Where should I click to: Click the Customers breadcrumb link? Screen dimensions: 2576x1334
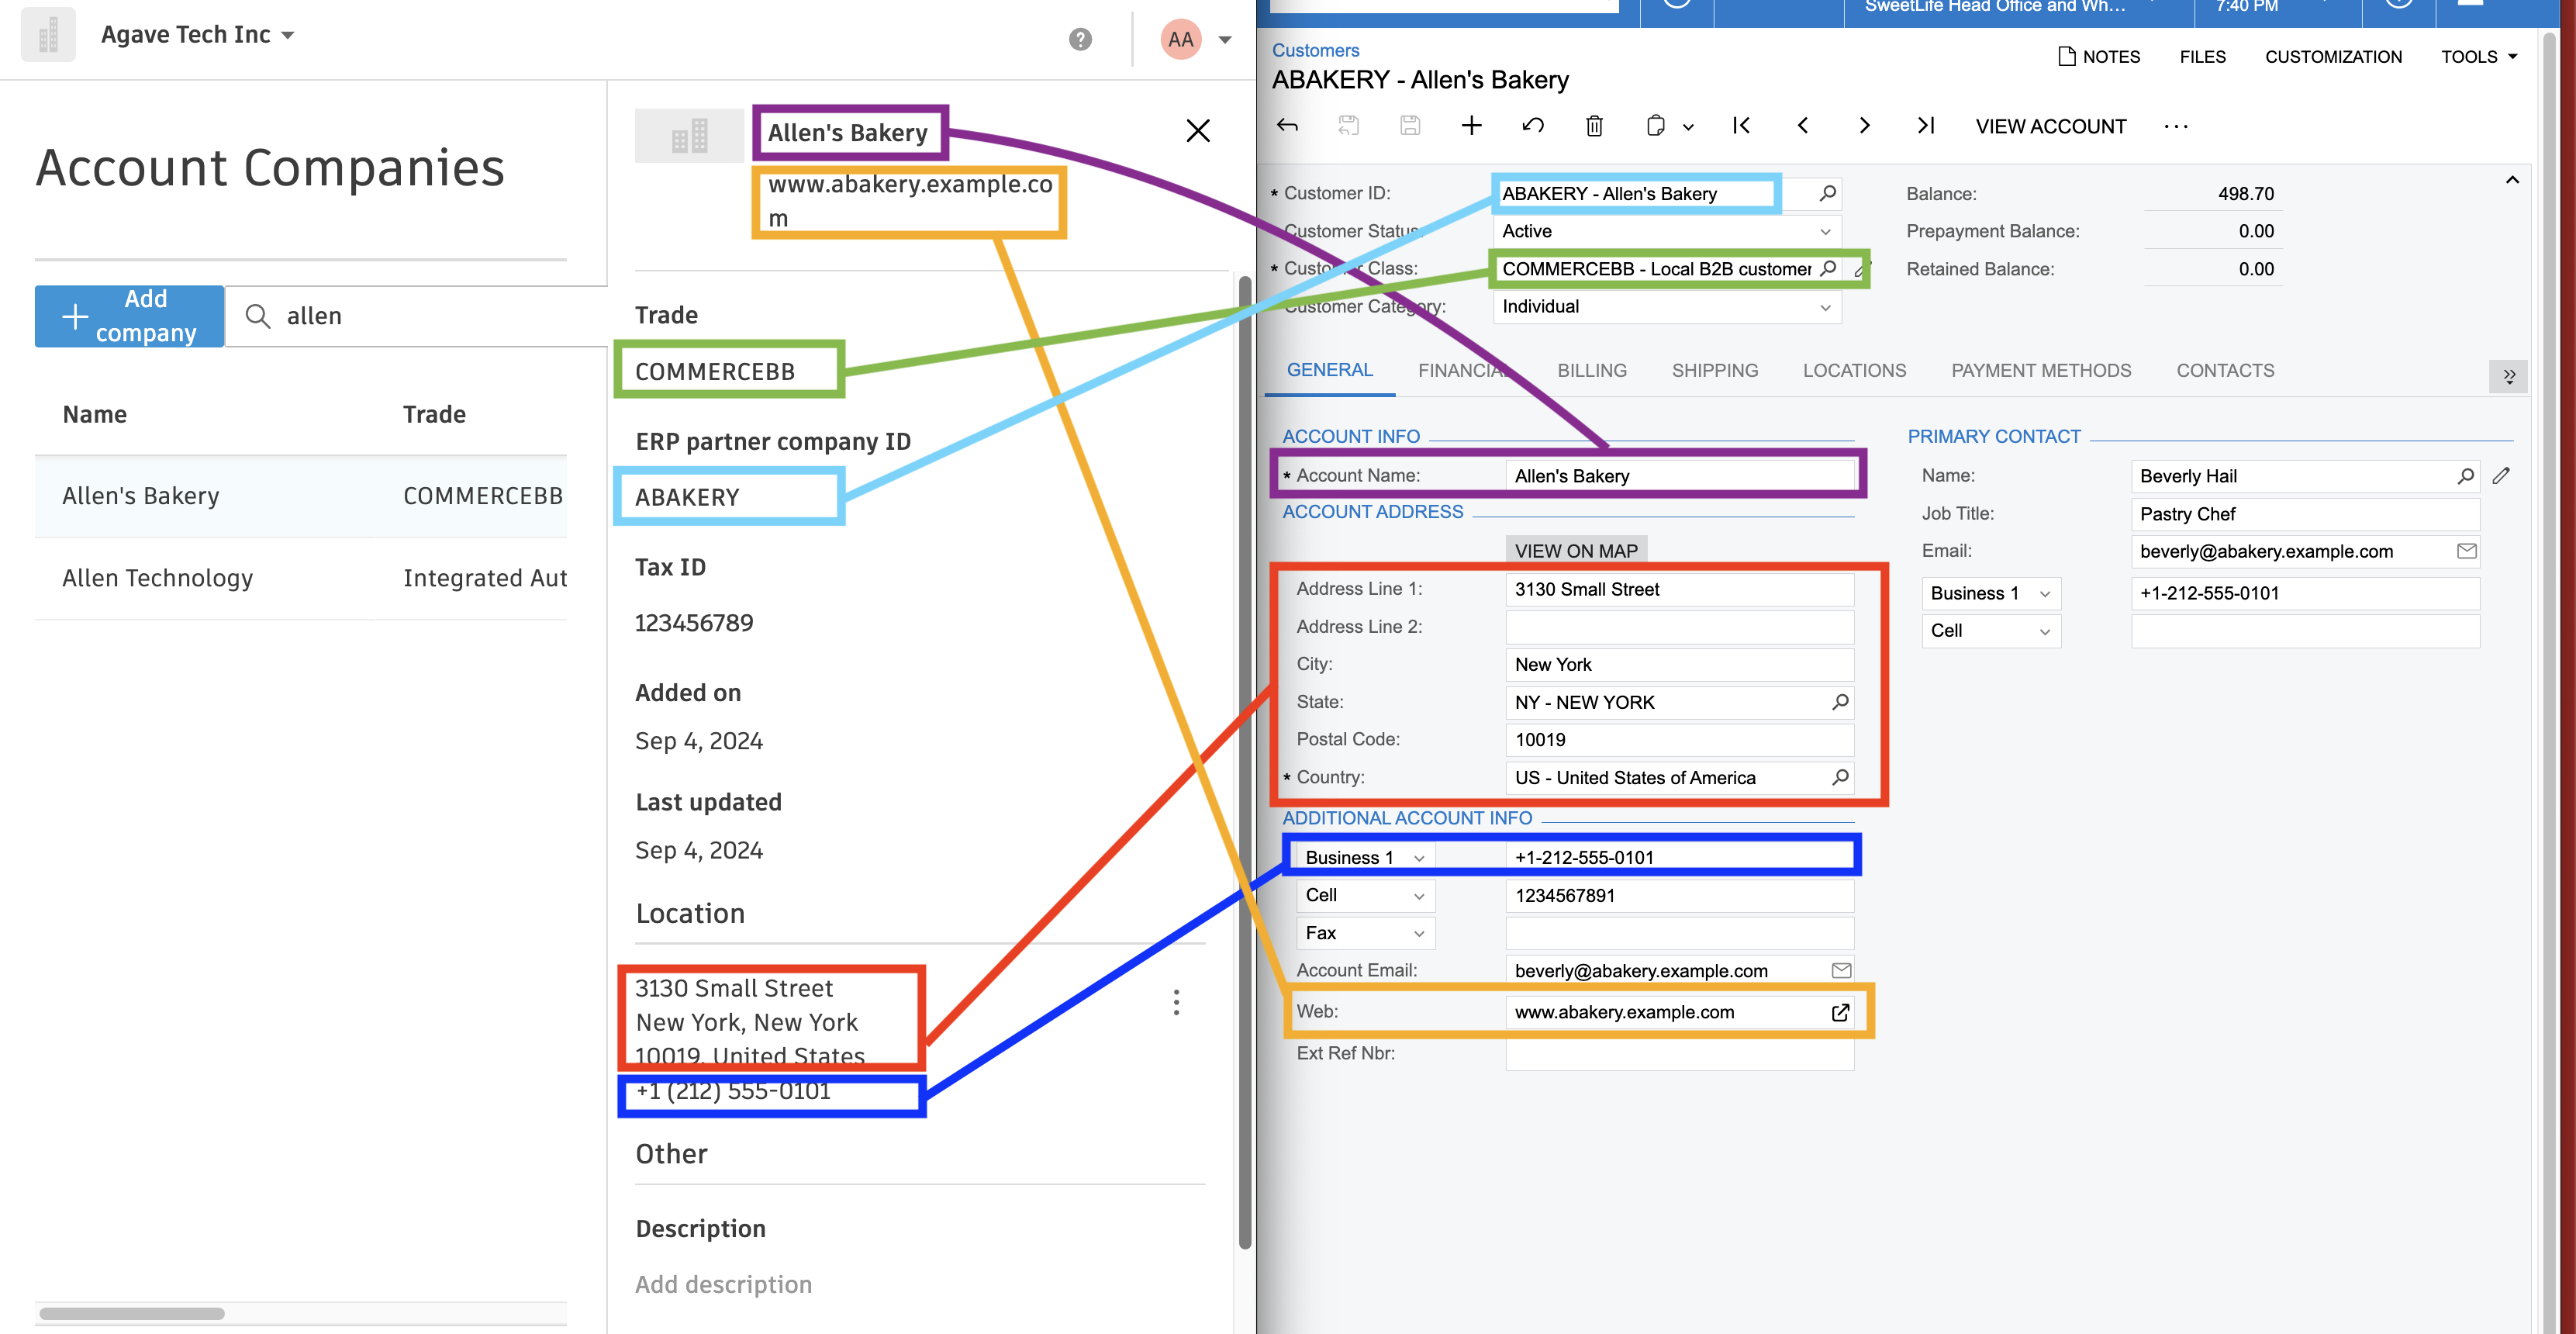(1315, 50)
